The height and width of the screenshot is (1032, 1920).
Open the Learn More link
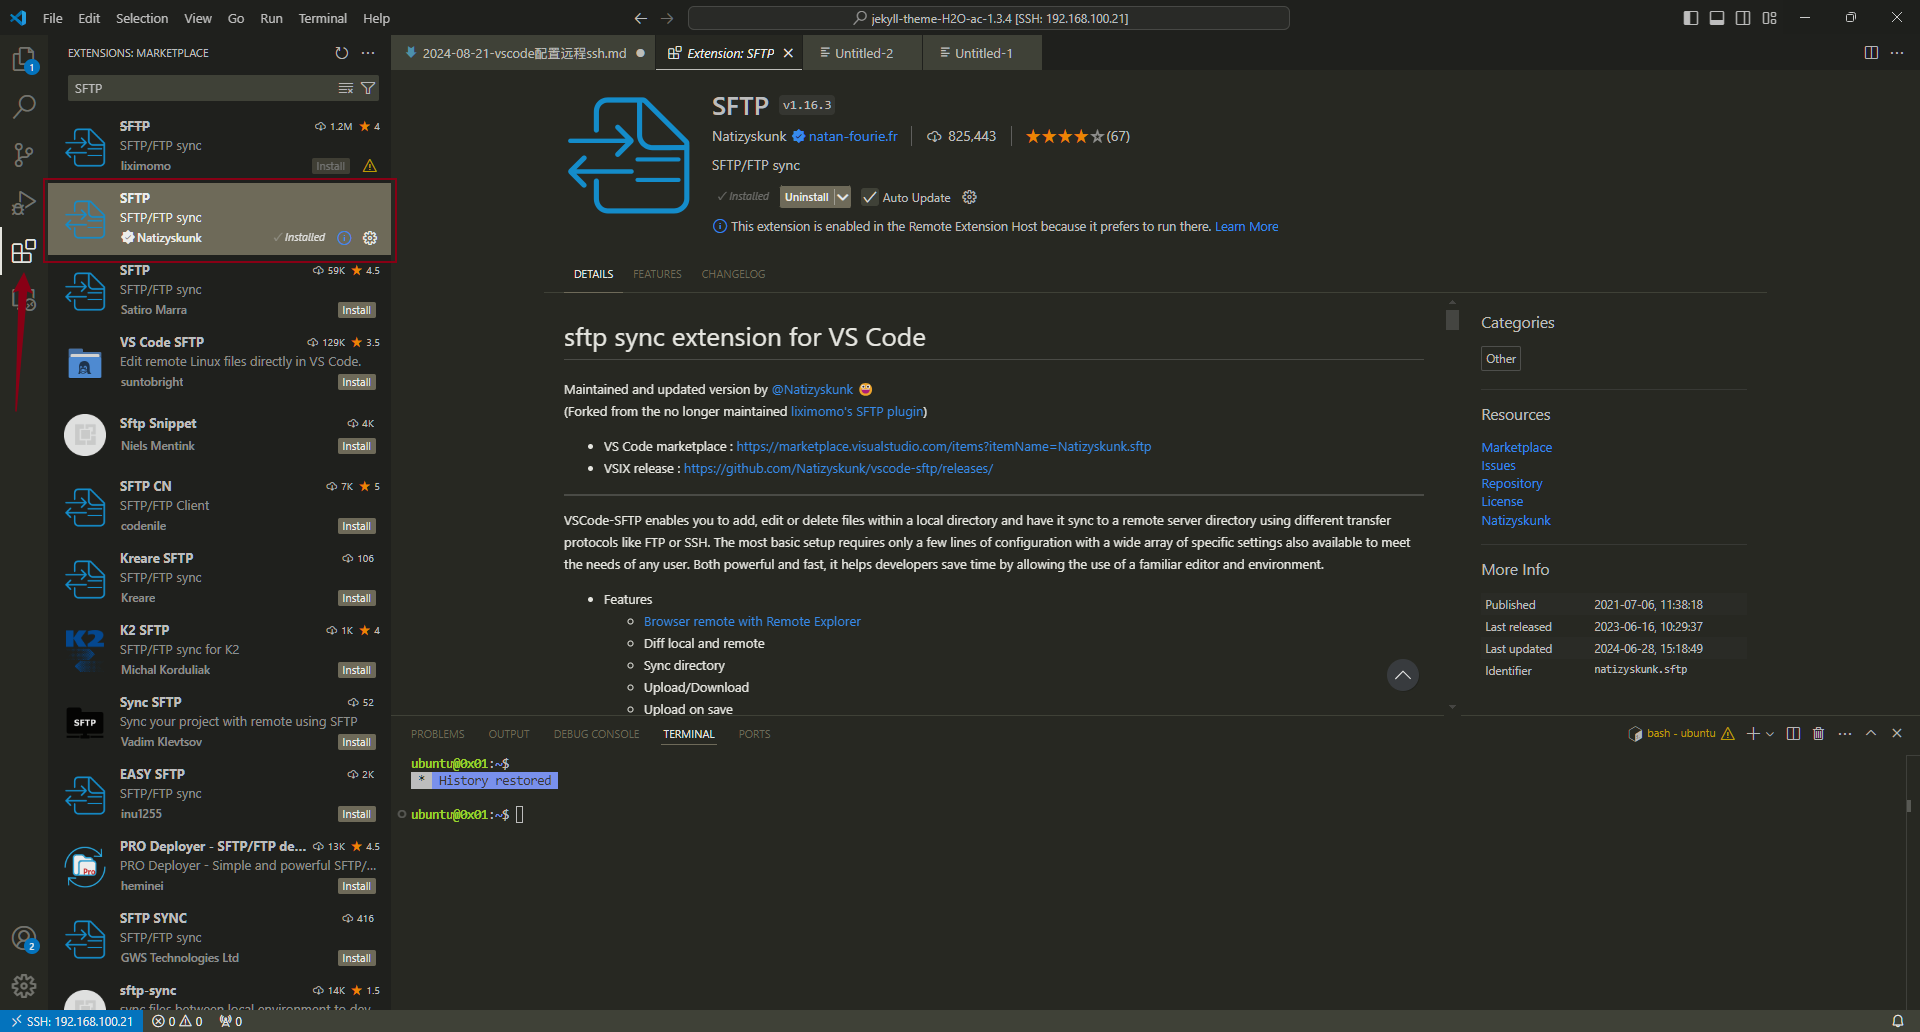click(x=1246, y=227)
